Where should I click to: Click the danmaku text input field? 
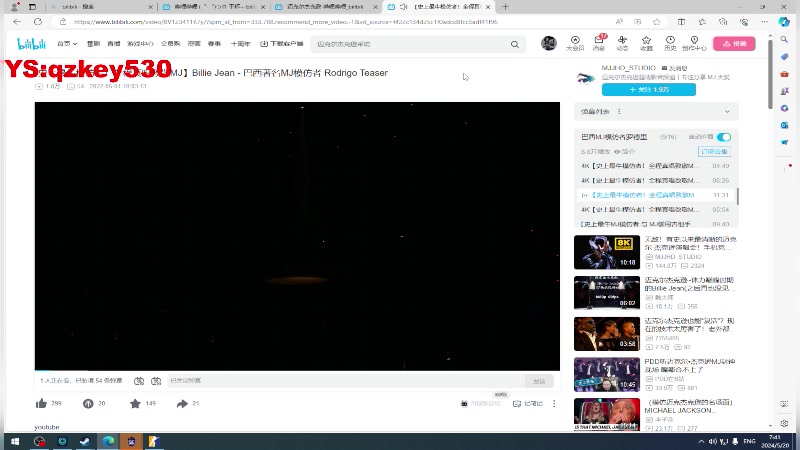tap(346, 381)
